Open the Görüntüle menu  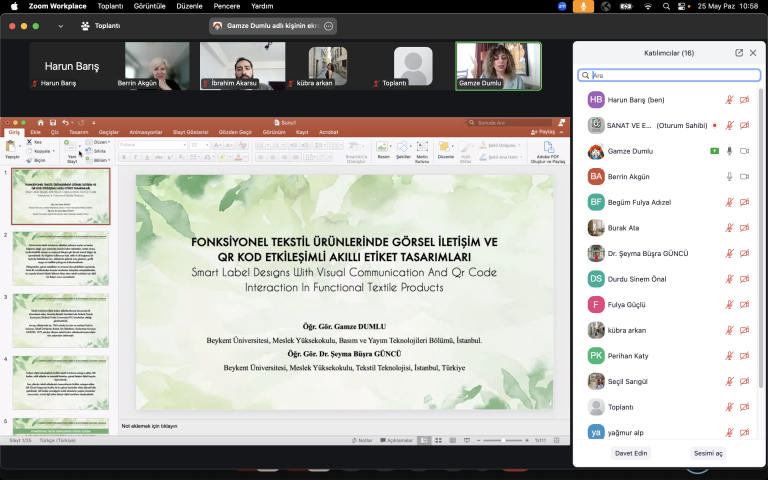[150, 6]
